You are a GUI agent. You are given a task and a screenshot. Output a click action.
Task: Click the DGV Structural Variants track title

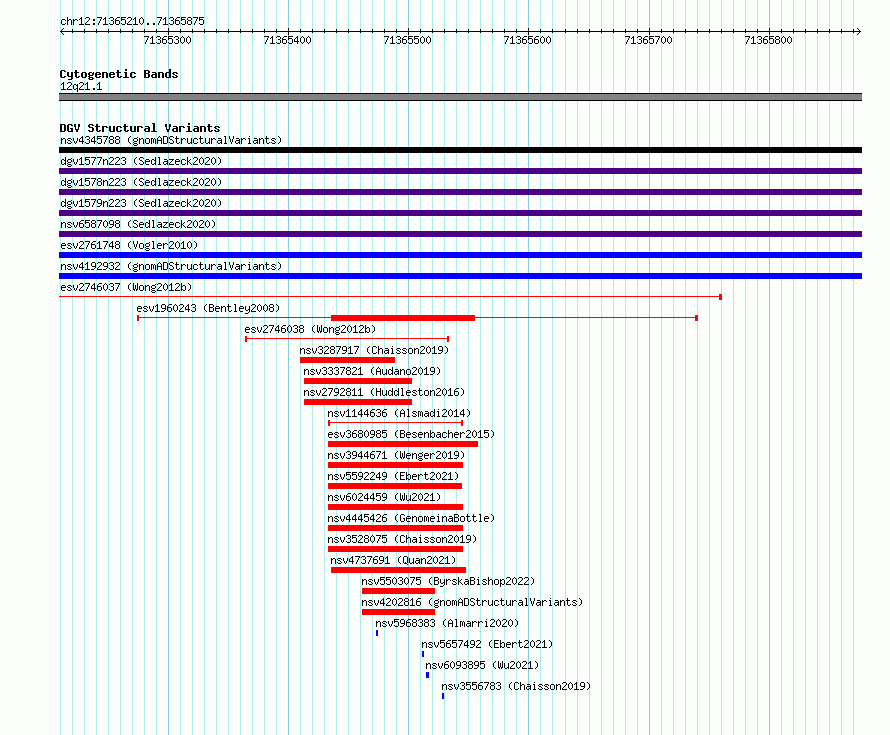[x=140, y=128]
